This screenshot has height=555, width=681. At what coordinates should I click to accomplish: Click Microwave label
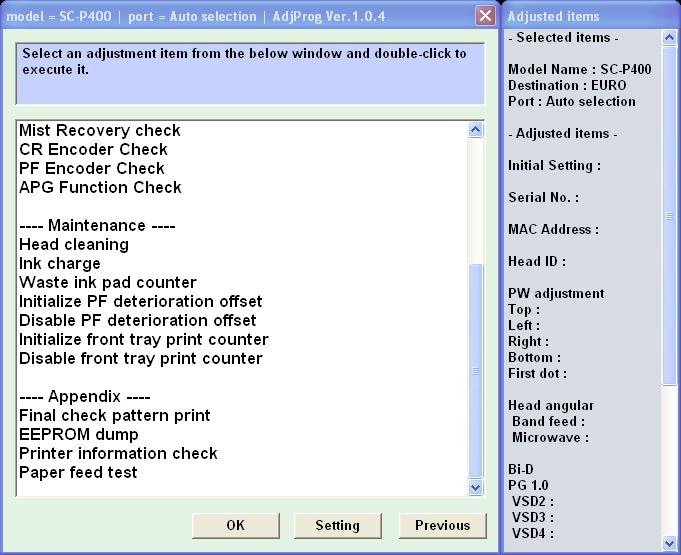click(x=551, y=437)
